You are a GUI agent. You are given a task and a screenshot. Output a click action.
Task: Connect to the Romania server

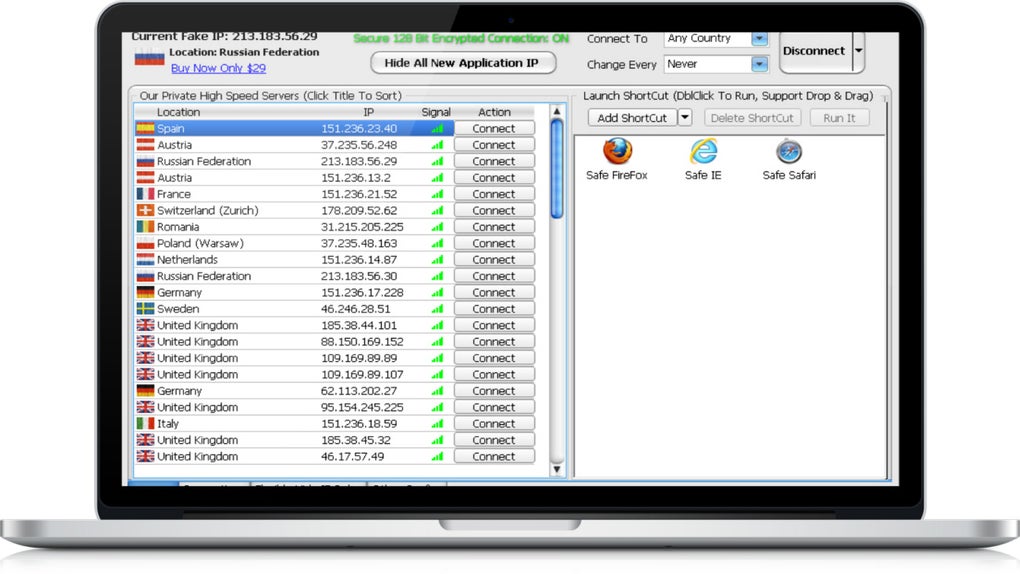coord(494,226)
